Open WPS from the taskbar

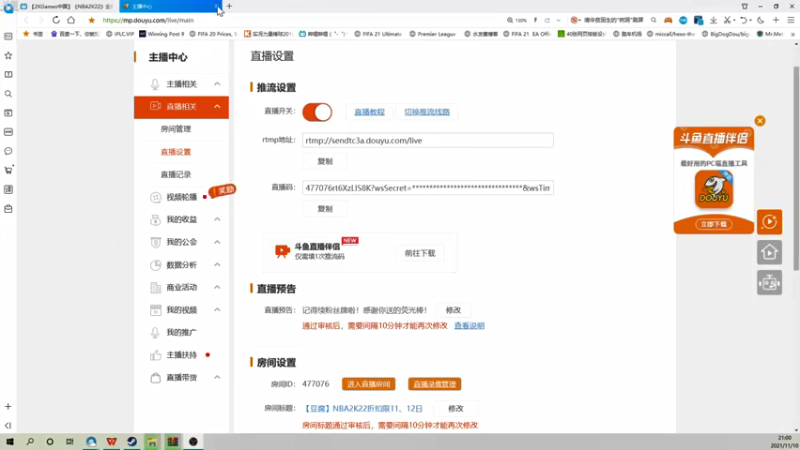[112, 441]
